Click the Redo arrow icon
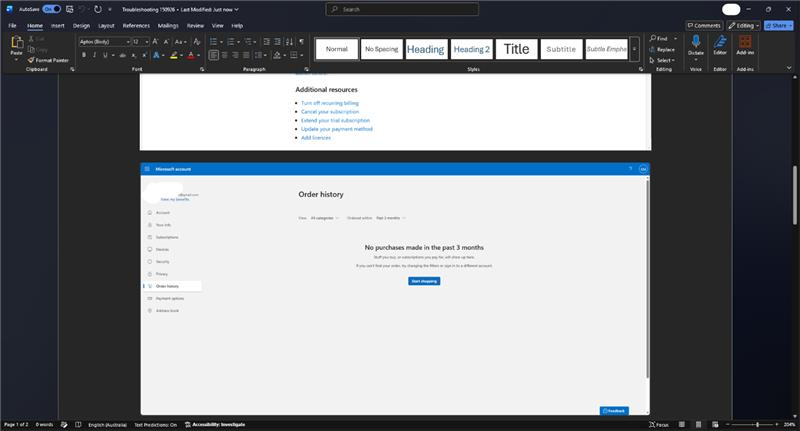 (98, 9)
